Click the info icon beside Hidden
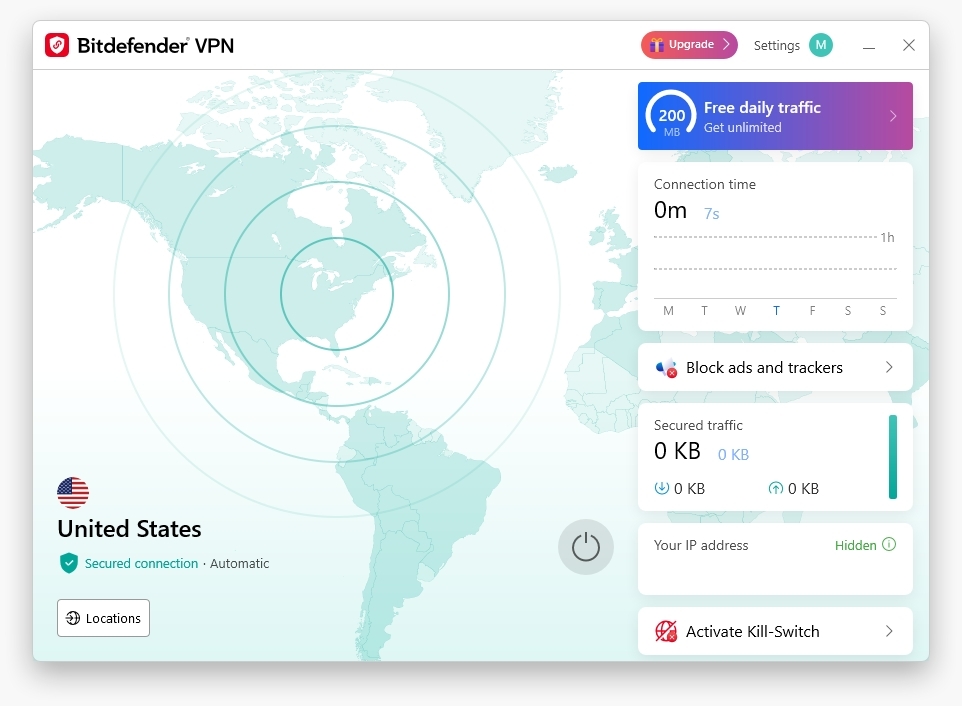The height and width of the screenshot is (706, 962). [x=889, y=544]
